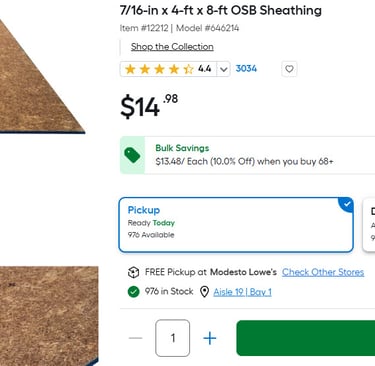Click the green Bulk Savings tag icon
This screenshot has height=366, width=375.
click(132, 155)
